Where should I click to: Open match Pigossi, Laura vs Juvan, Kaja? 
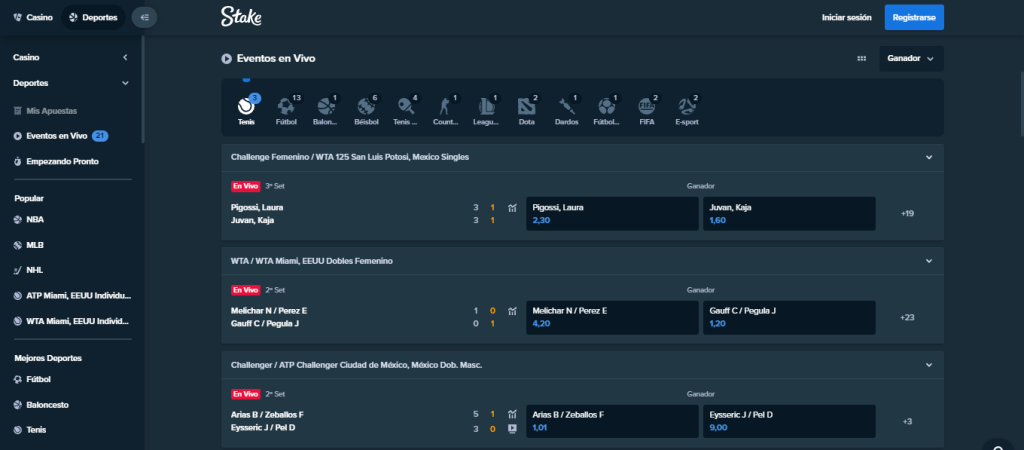point(257,214)
